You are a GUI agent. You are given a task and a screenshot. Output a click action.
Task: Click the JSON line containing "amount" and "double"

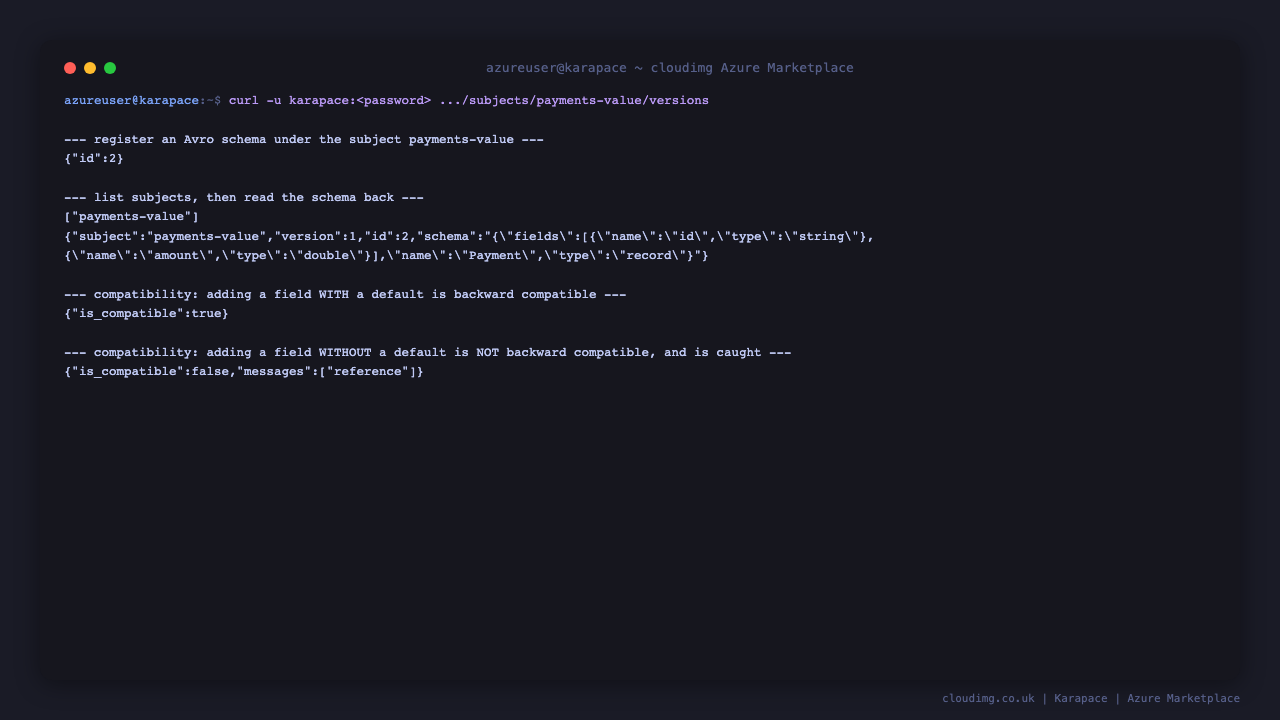(x=386, y=256)
